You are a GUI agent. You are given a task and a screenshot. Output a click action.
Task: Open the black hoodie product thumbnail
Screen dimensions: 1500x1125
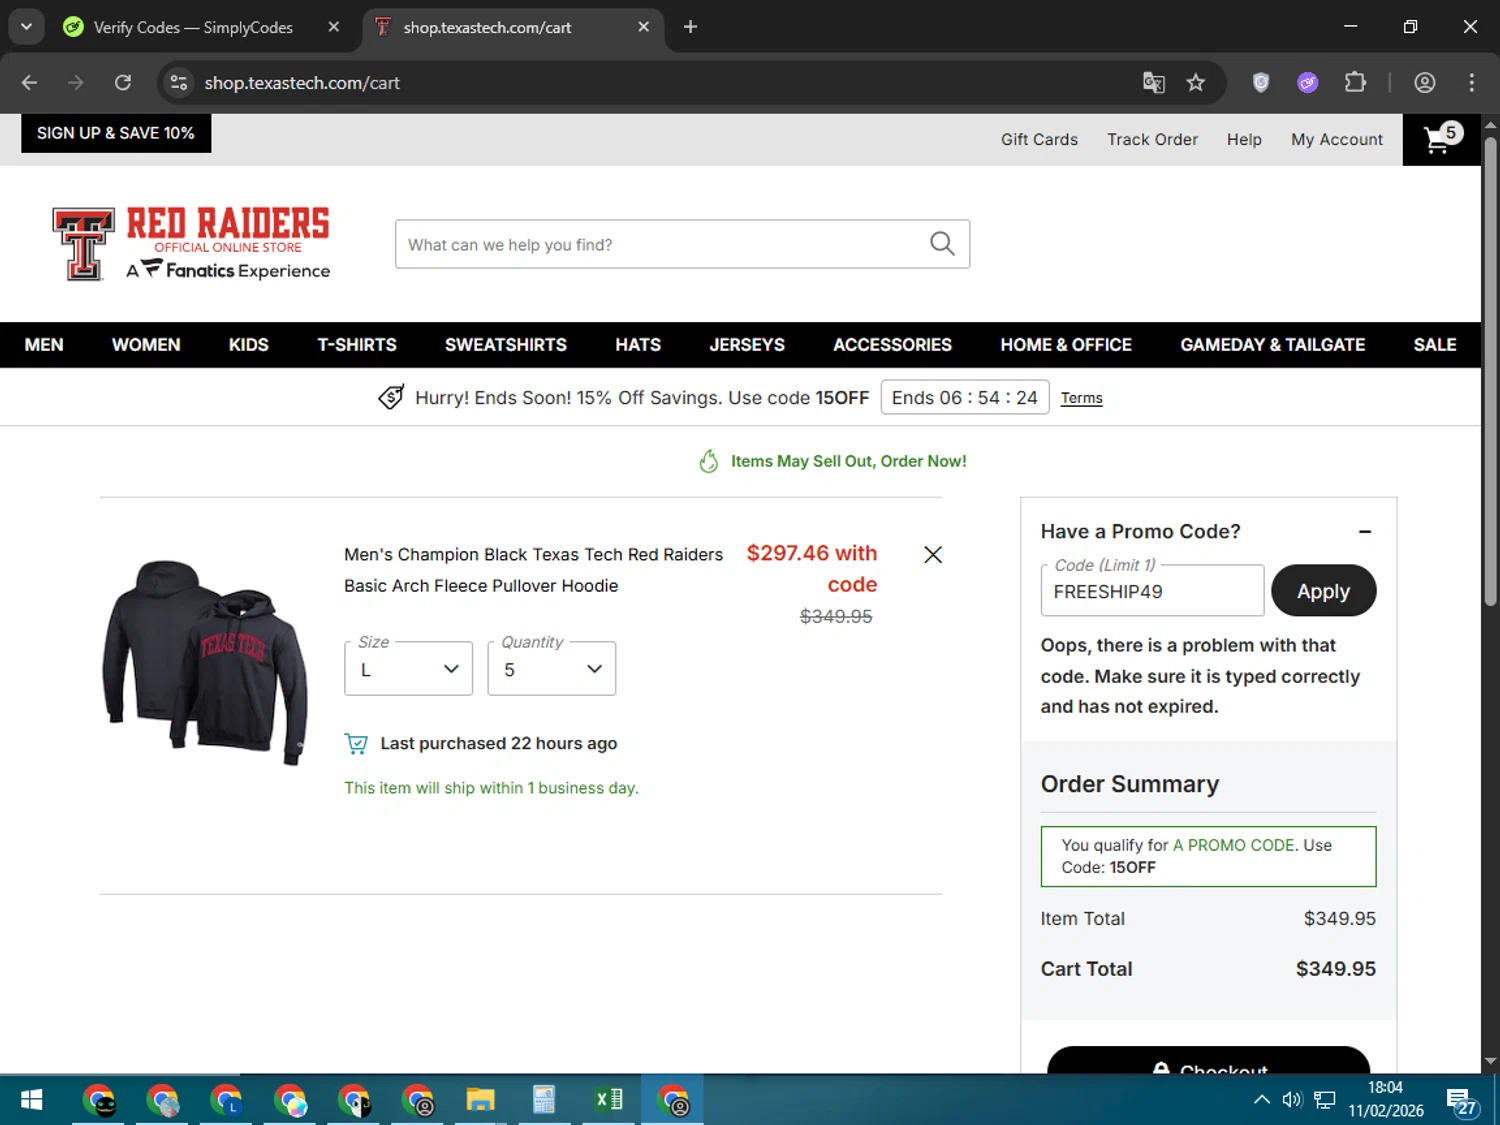tap(205, 662)
